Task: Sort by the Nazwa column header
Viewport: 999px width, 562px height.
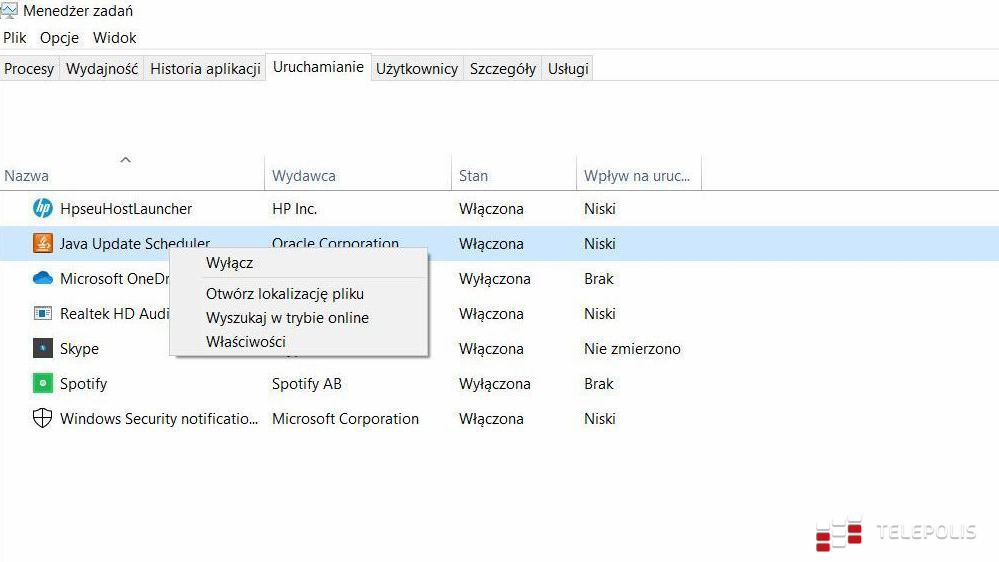Action: [27, 176]
